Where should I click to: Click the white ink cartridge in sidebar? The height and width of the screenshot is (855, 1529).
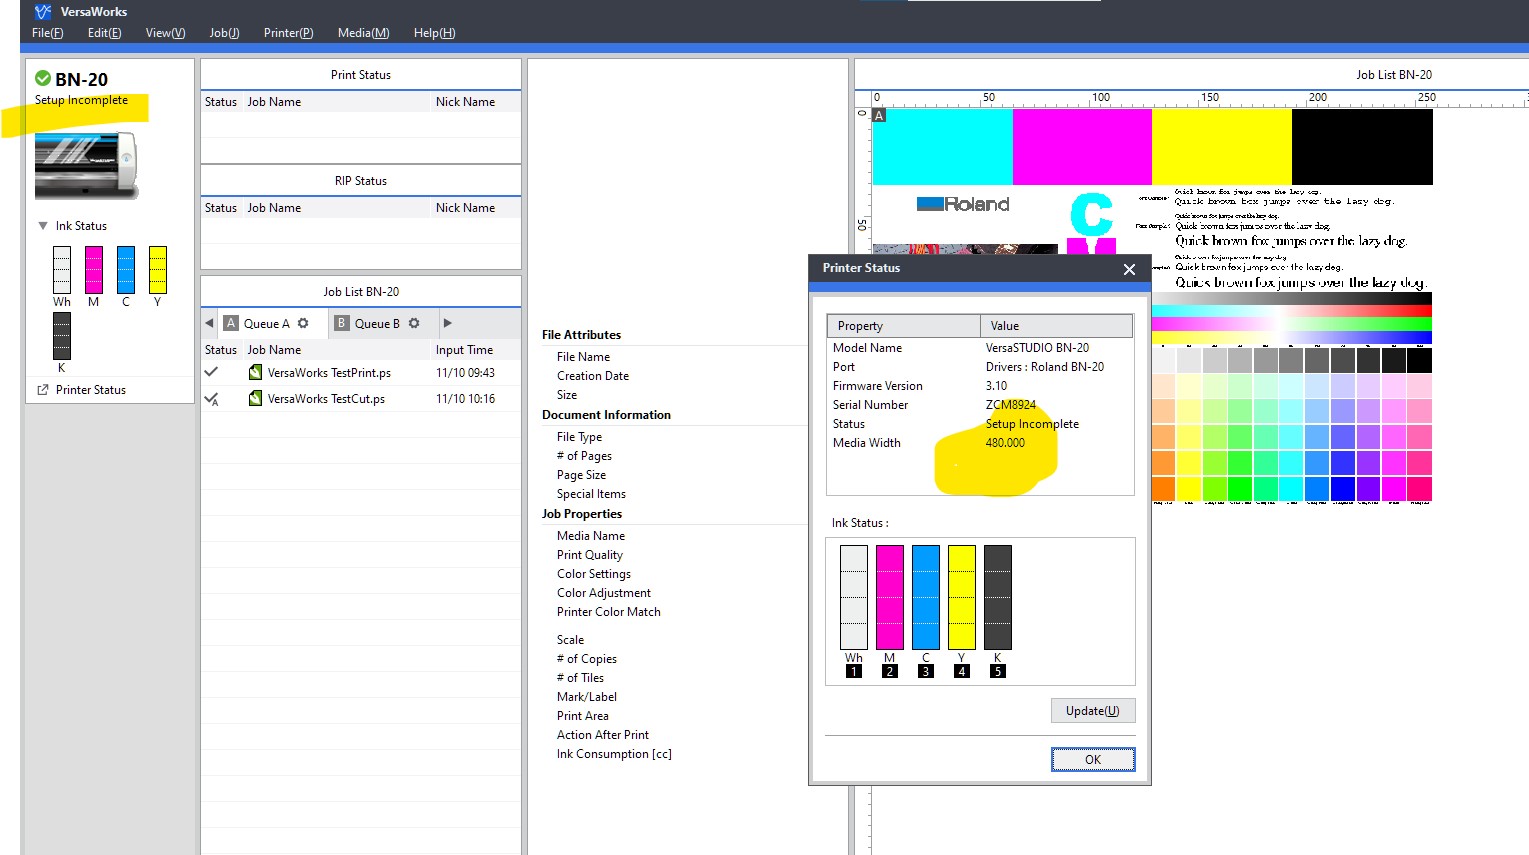click(x=62, y=270)
